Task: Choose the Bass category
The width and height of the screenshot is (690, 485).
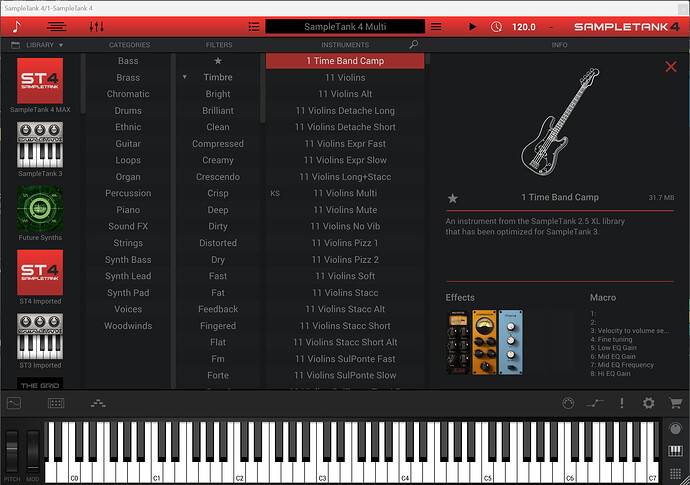Action: point(128,61)
